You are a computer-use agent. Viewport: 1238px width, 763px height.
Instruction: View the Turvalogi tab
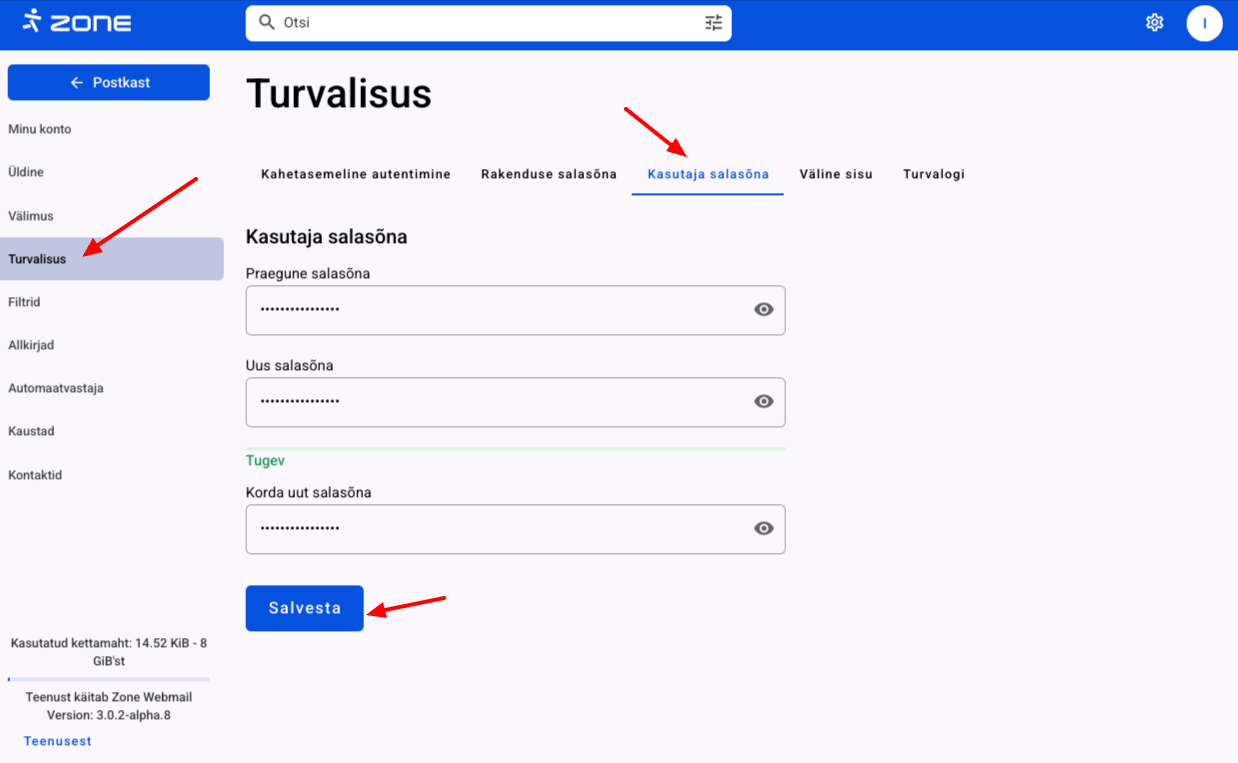point(933,174)
